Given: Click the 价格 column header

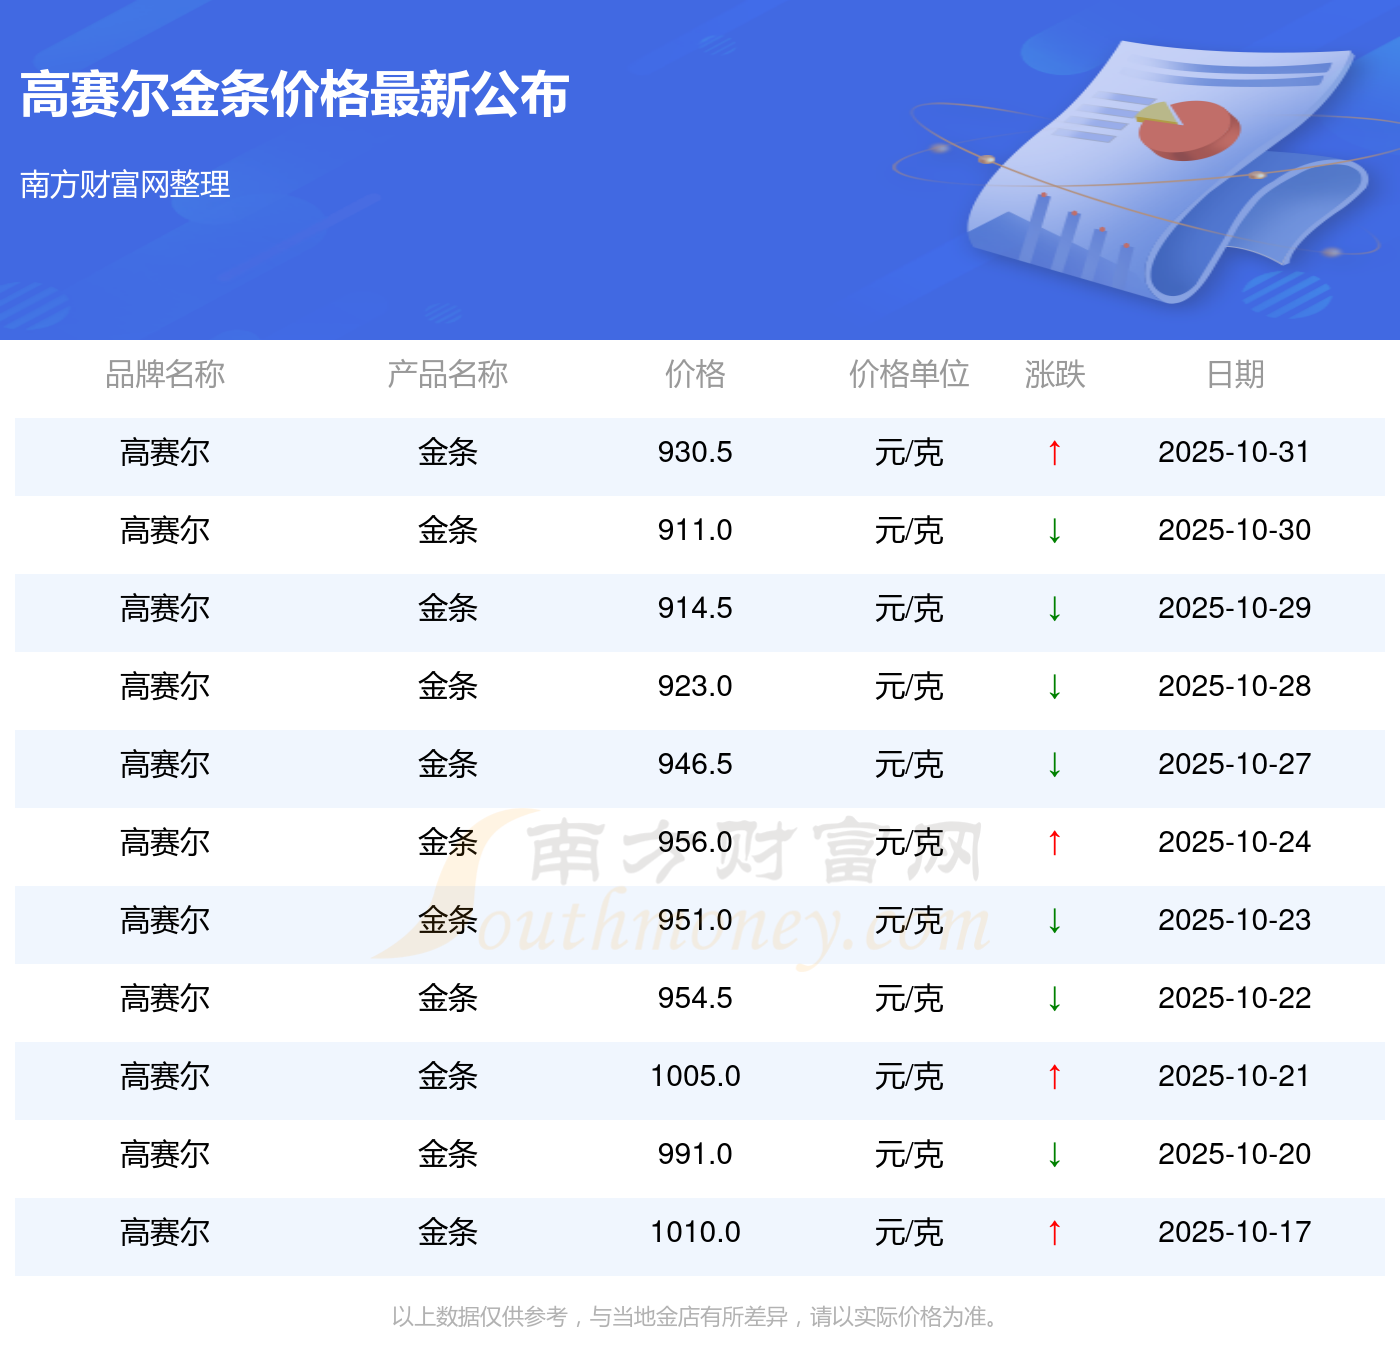Looking at the screenshot, I should pyautogui.click(x=695, y=374).
